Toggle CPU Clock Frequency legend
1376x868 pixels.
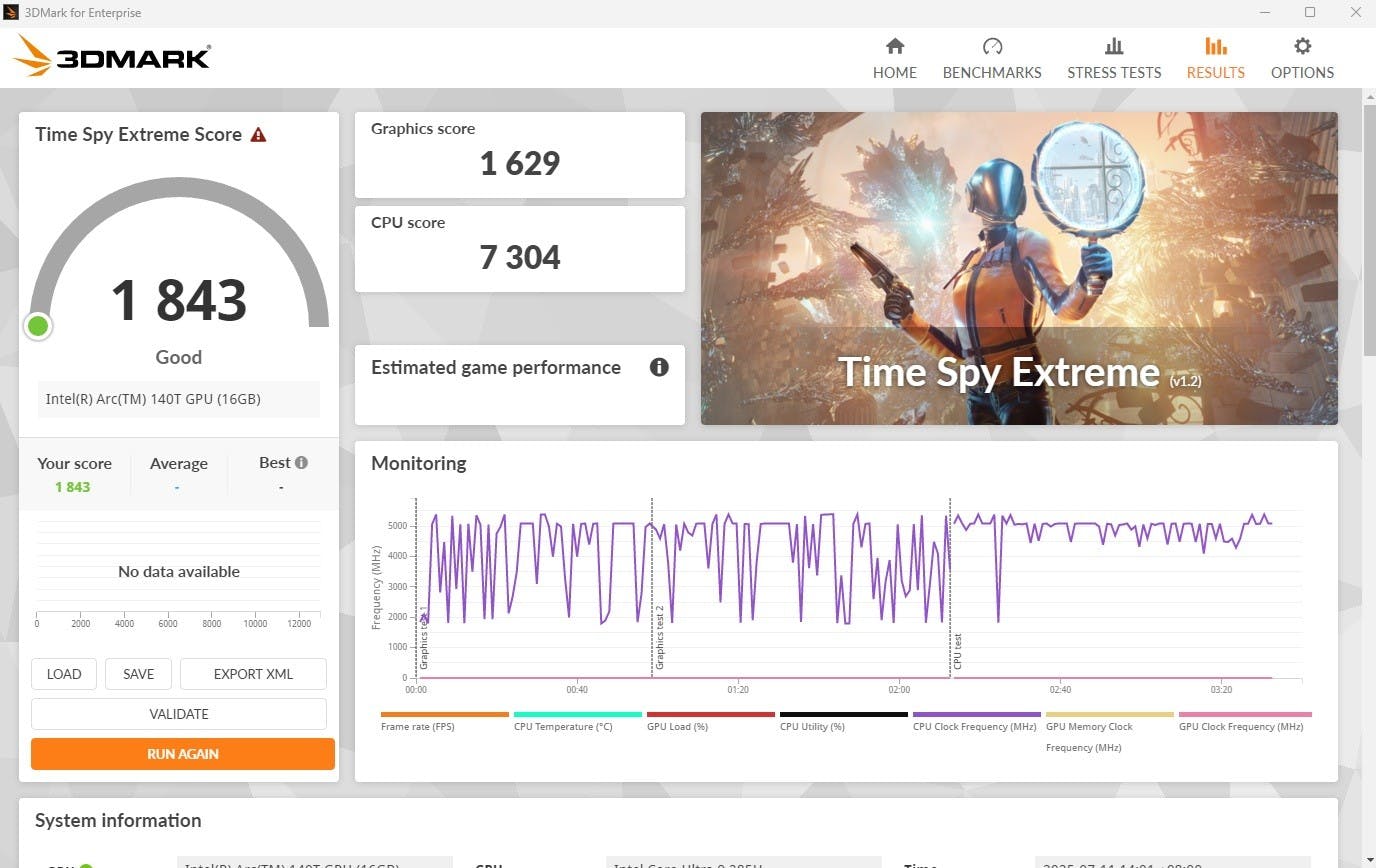pos(976,722)
